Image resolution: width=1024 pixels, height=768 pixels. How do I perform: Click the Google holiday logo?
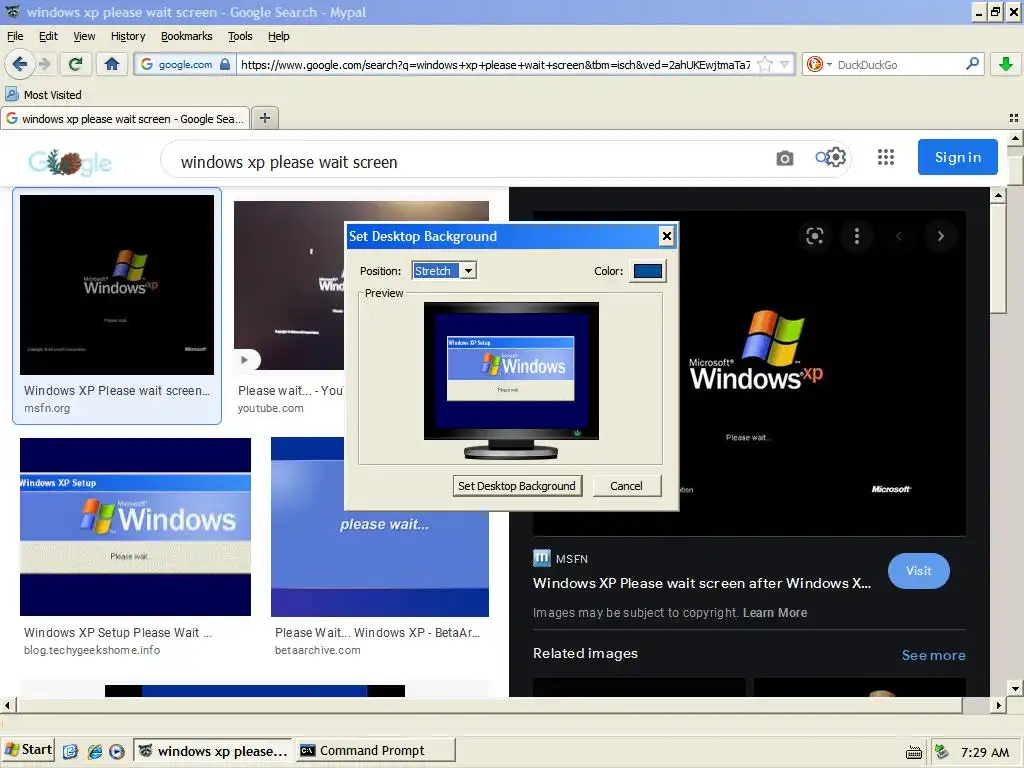pos(70,162)
